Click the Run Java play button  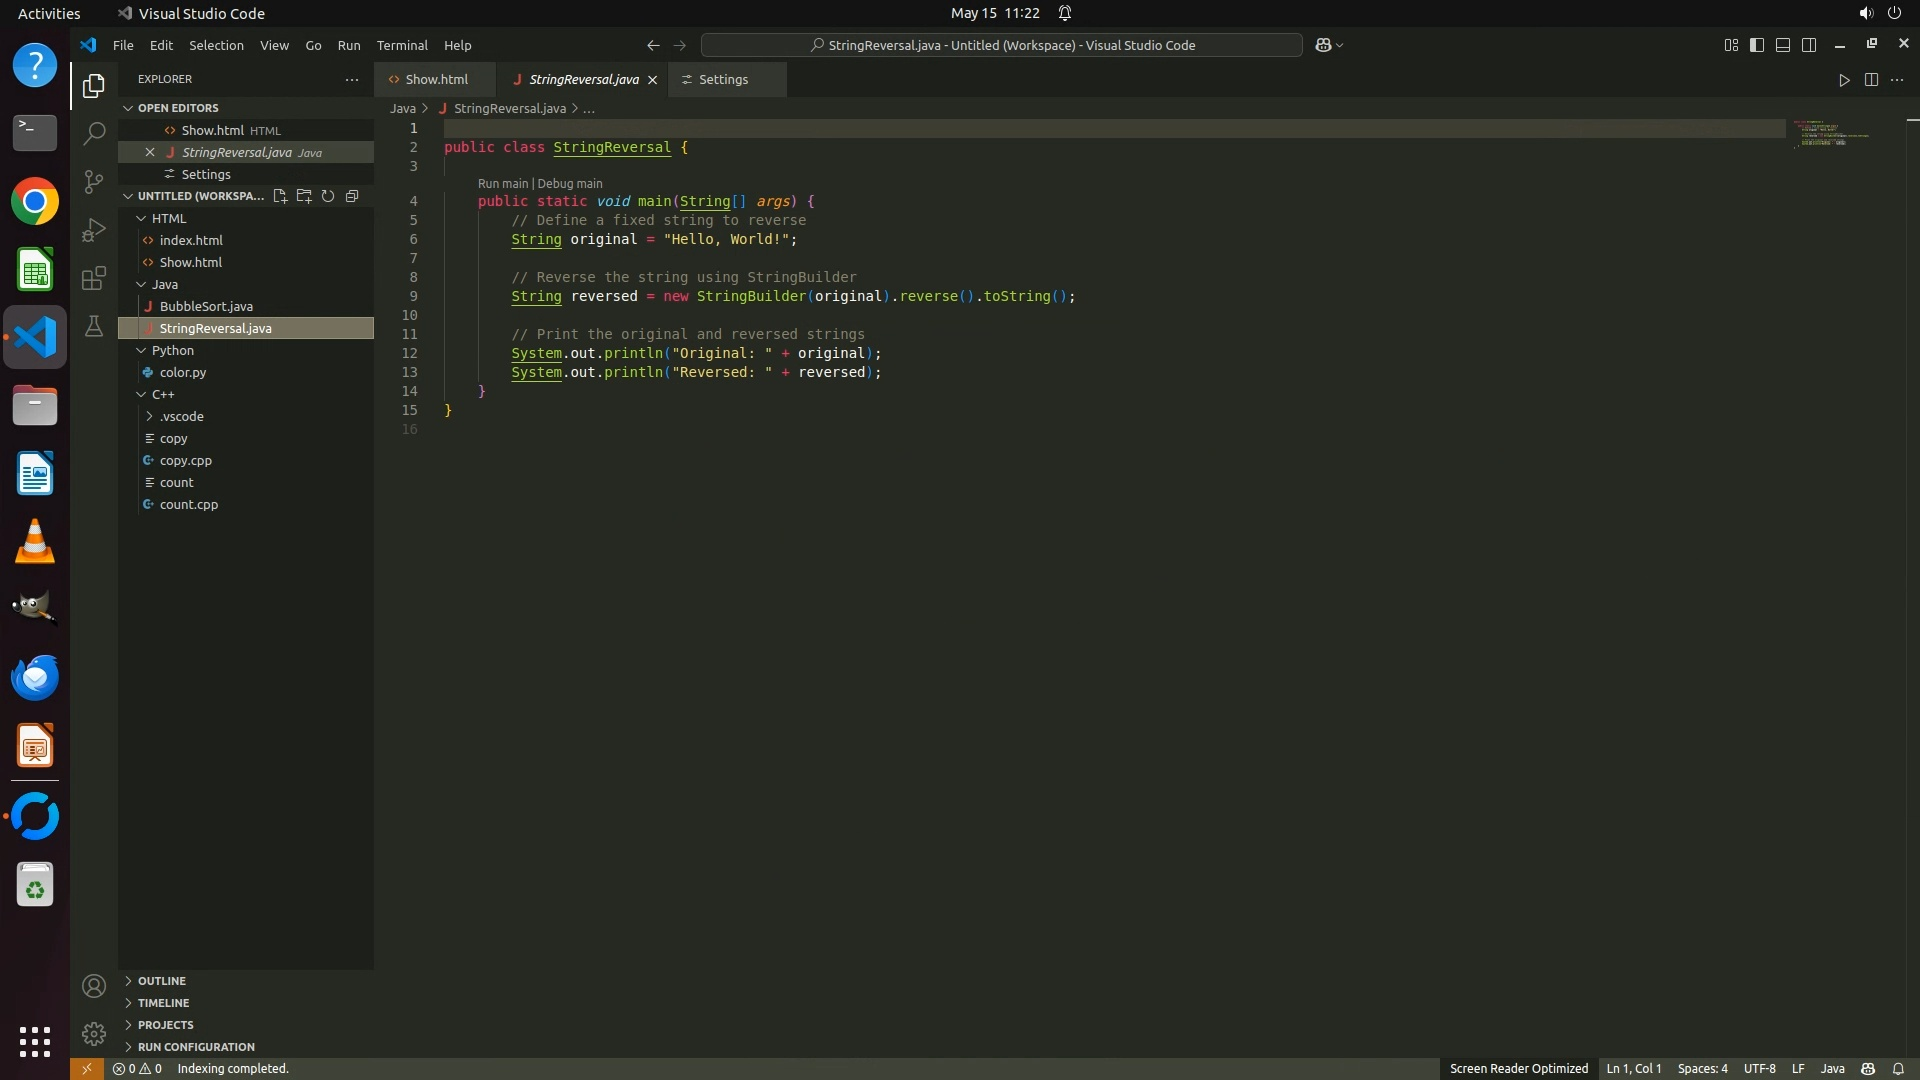pyautogui.click(x=1844, y=80)
